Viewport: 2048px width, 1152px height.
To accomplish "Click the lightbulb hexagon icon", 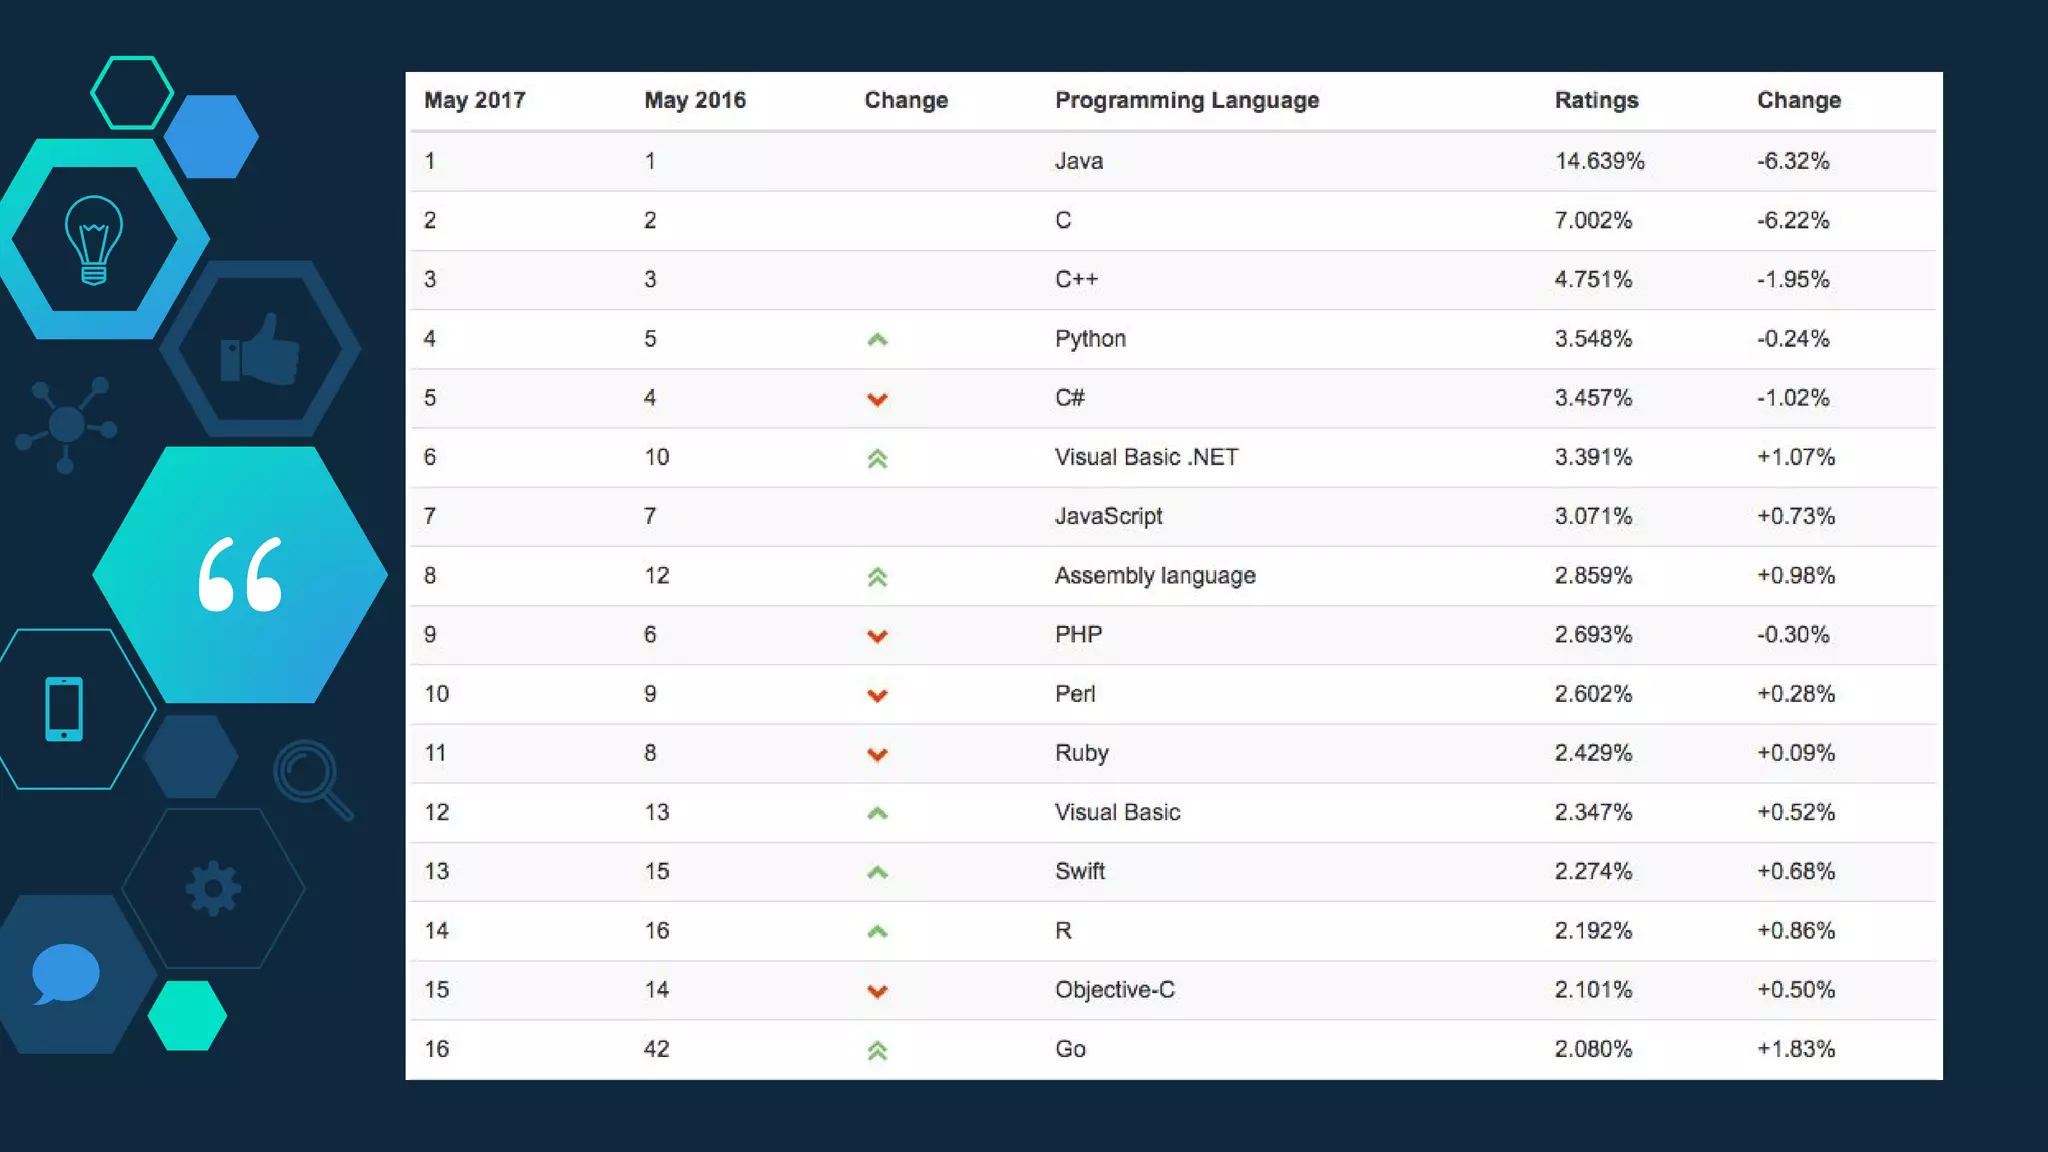I will point(94,240).
